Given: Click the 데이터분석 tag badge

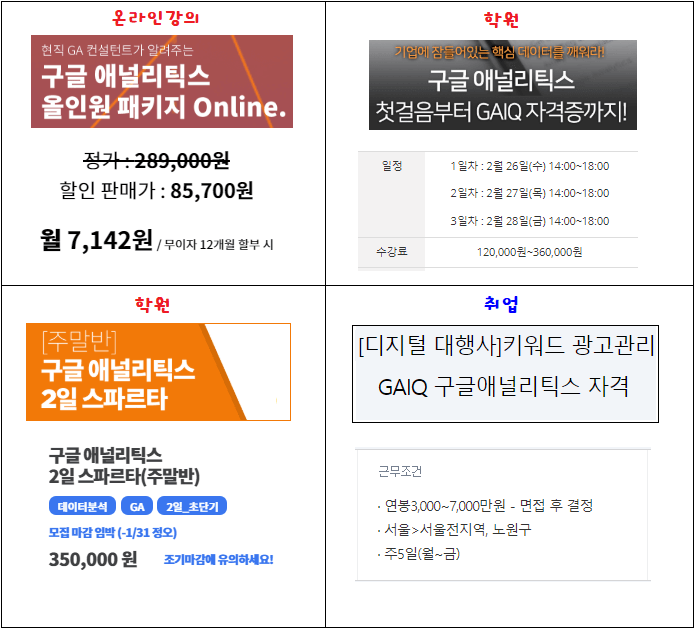Looking at the screenshot, I should 82,506.
